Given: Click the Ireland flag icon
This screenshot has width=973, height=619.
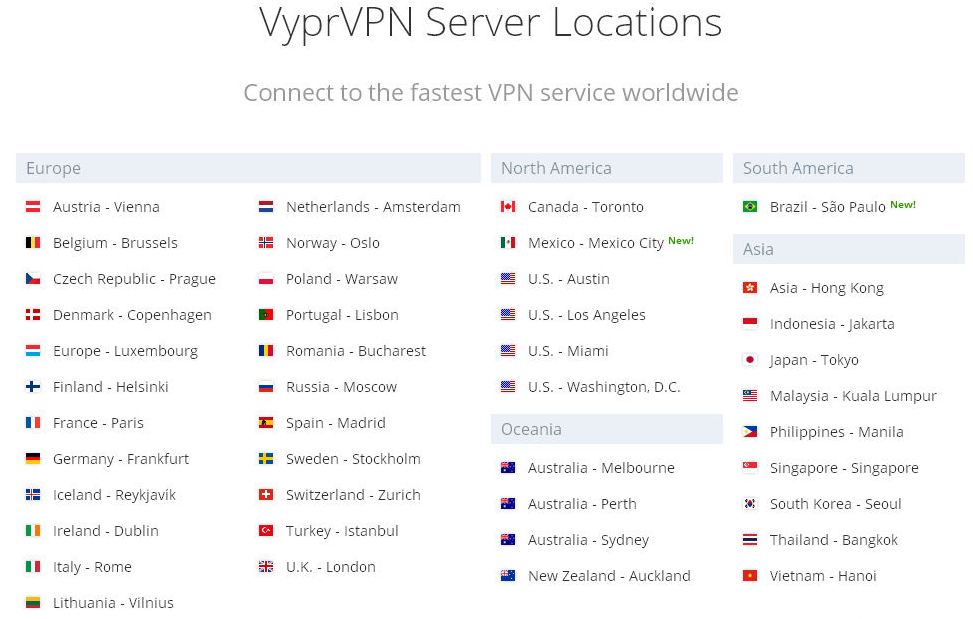Looking at the screenshot, I should point(33,530).
